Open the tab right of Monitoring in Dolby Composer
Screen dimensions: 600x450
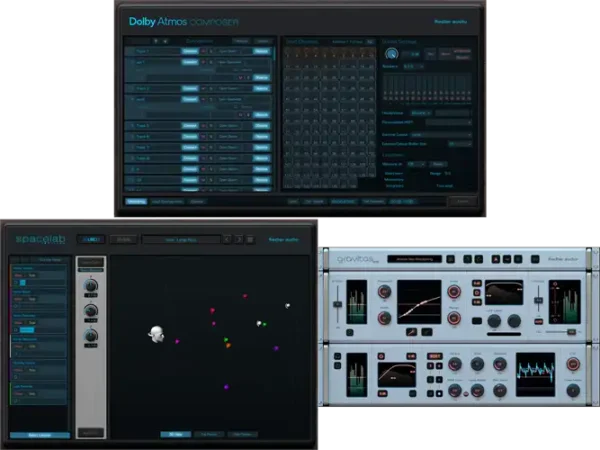(x=168, y=201)
